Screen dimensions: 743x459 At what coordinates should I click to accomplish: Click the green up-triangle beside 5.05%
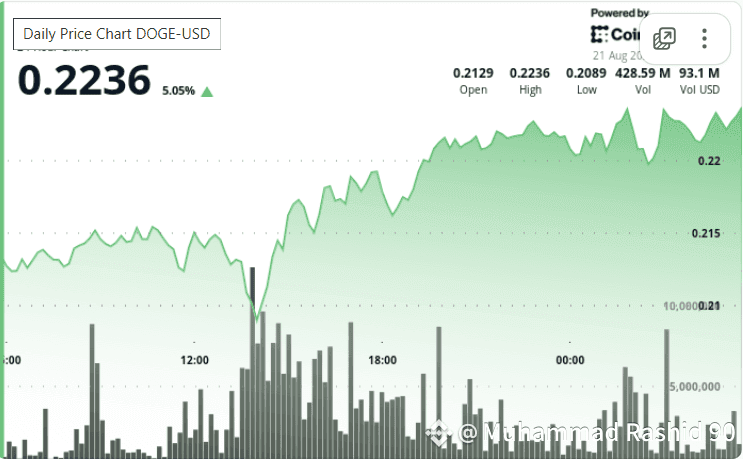(207, 91)
